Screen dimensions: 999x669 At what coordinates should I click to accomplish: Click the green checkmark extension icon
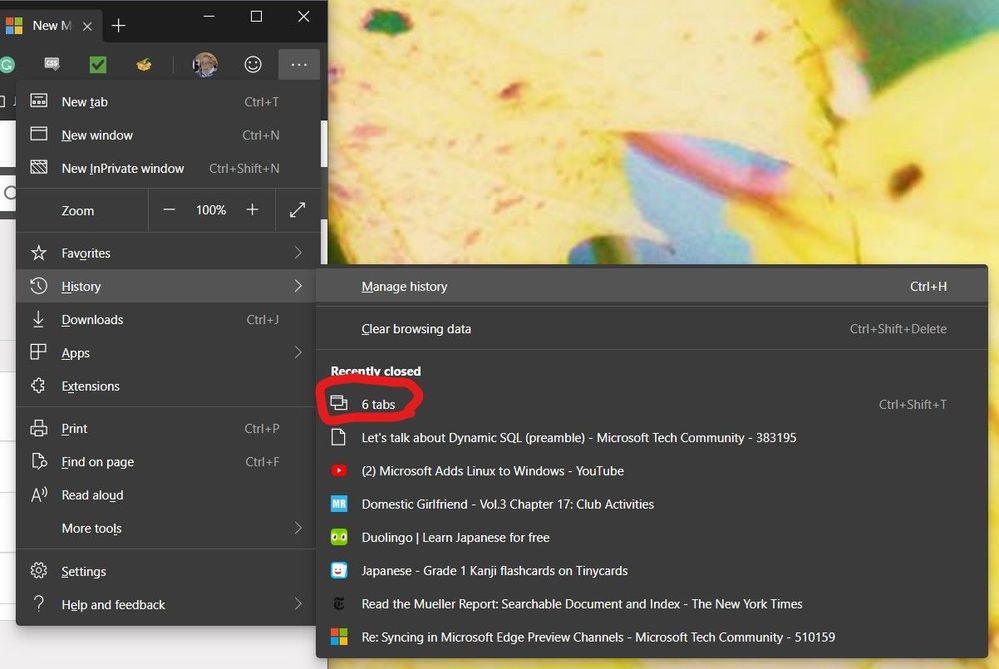97,64
